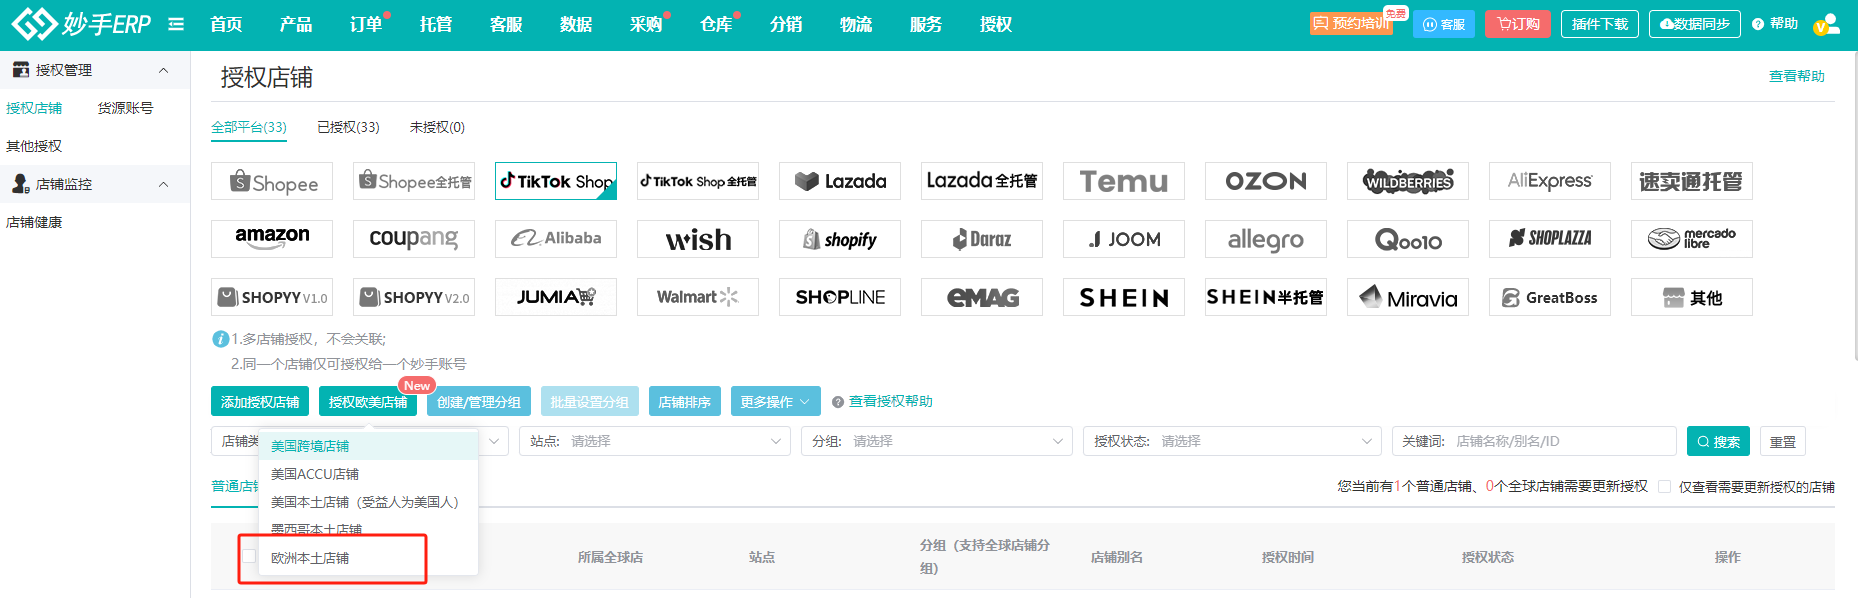Select the Miravia platform logo
1858x598 pixels.
[1408, 297]
